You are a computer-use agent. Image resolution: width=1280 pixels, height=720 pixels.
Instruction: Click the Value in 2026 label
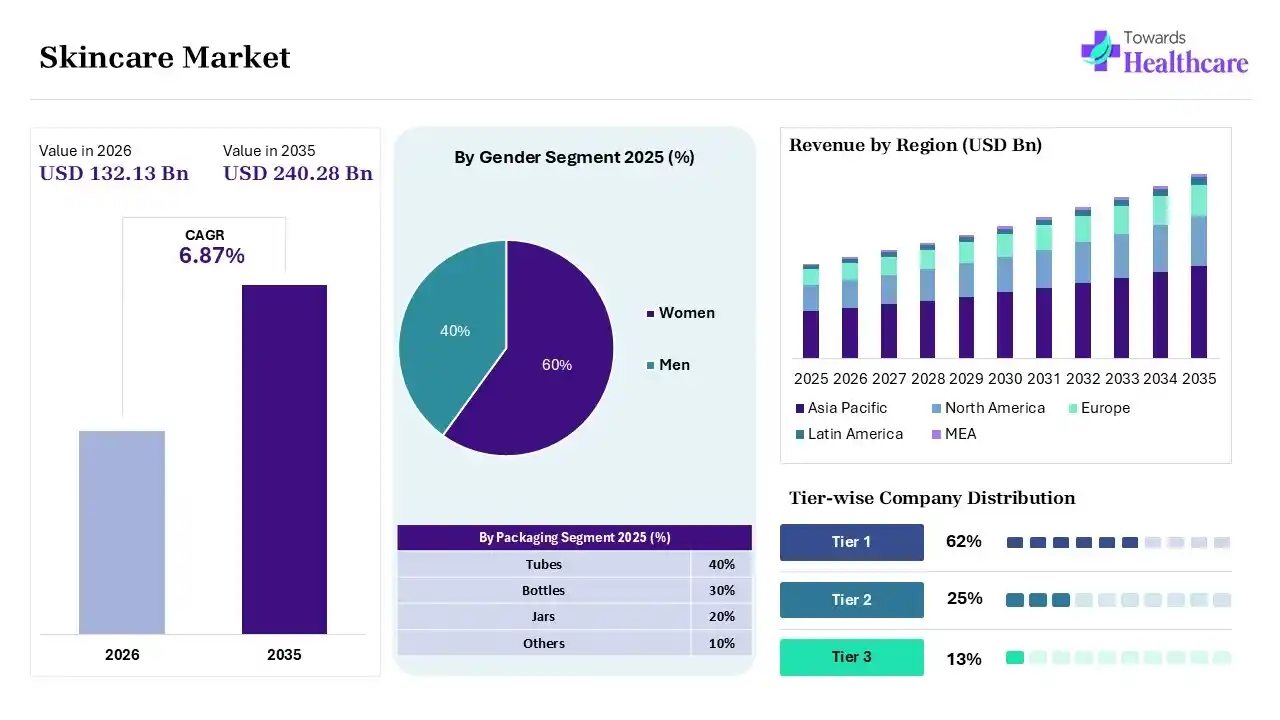[x=85, y=151]
